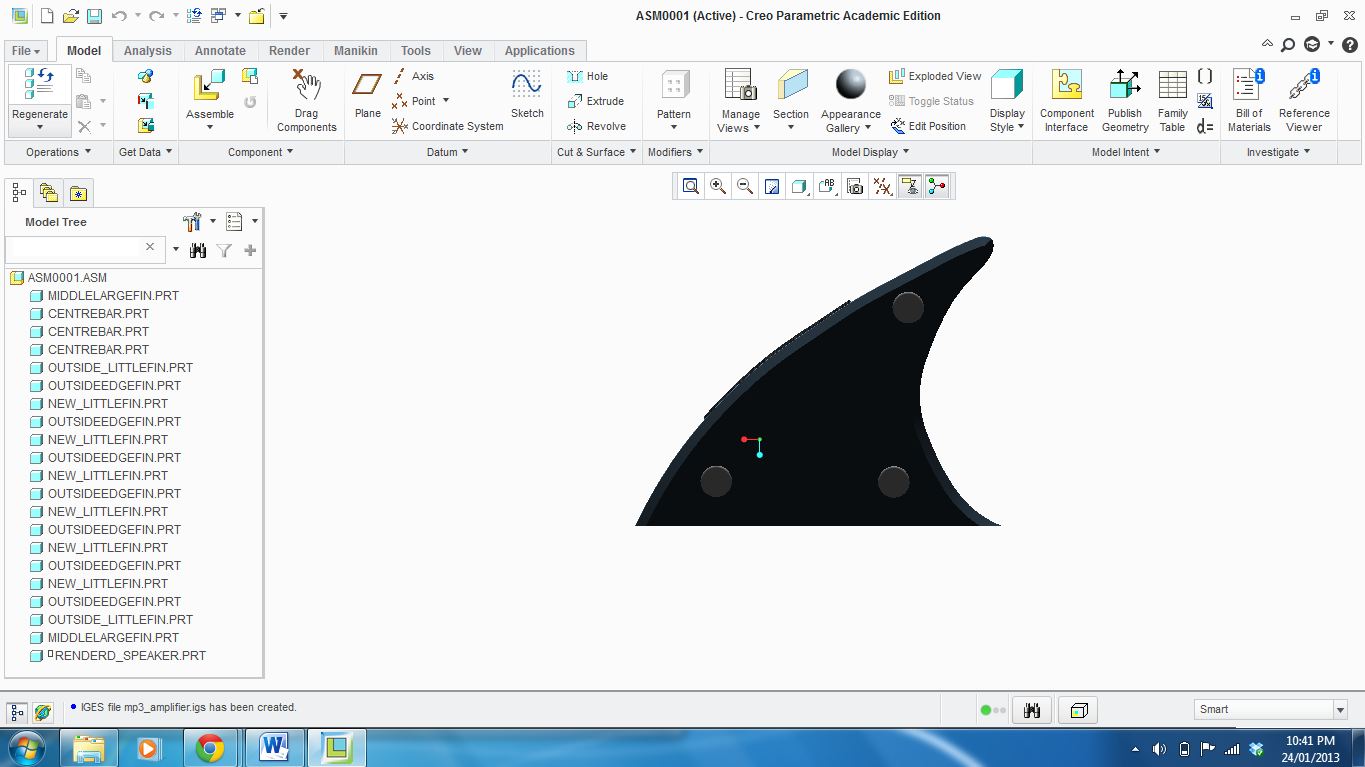This screenshot has width=1365, height=767.
Task: Click the Edit Position tool
Action: pyautogui.click(x=927, y=126)
